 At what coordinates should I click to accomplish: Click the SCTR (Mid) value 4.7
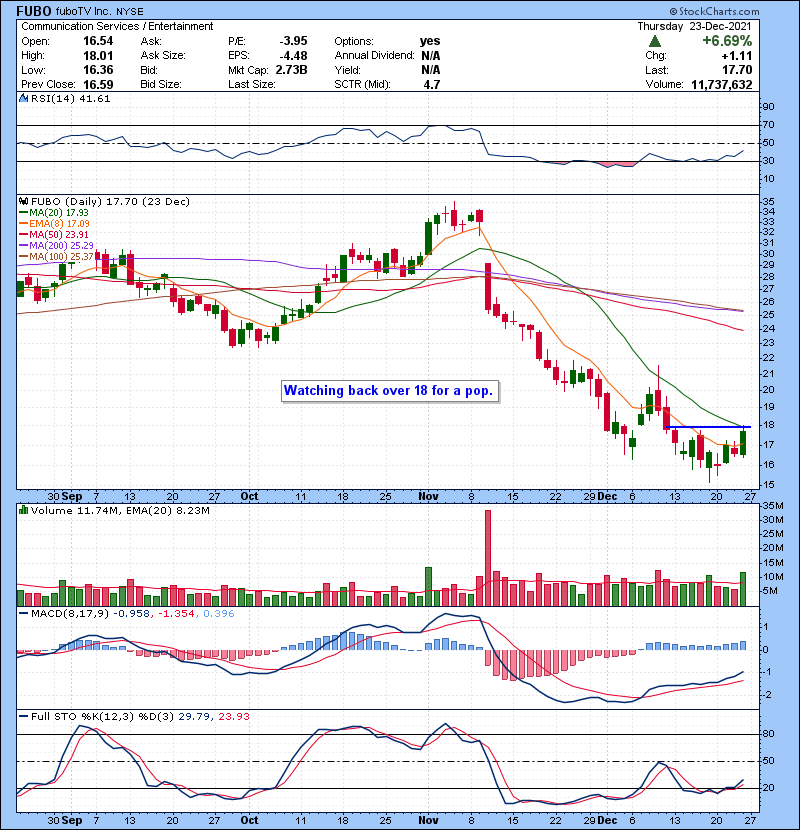(432, 84)
